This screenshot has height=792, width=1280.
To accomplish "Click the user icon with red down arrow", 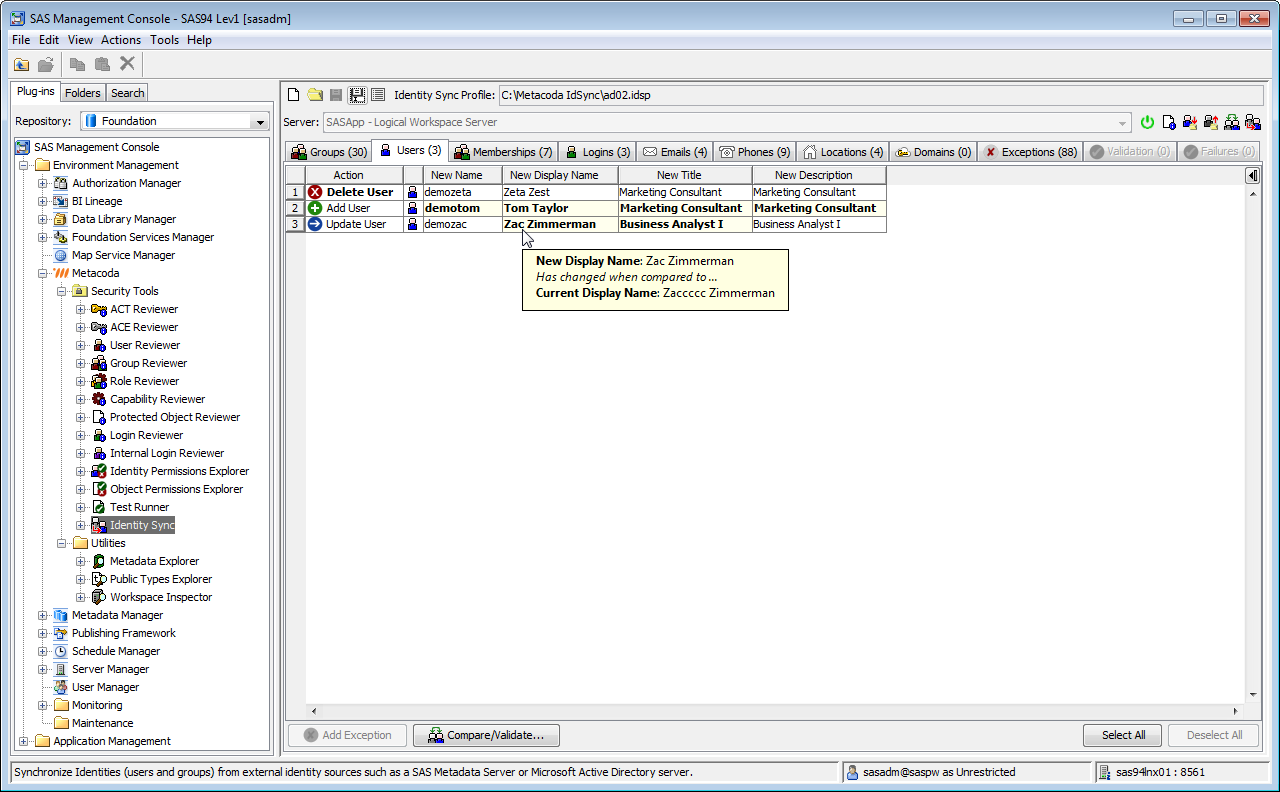I will (x=1190, y=122).
